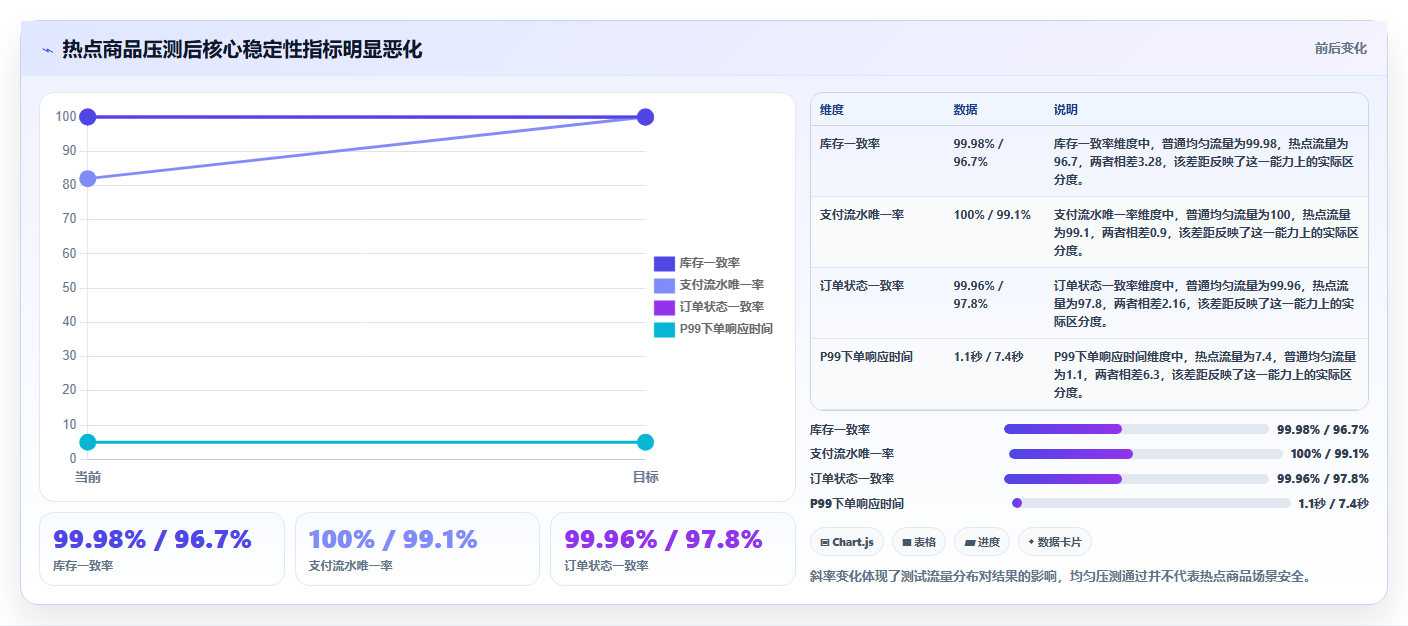Image resolution: width=1408 pixels, height=626 pixels.
Task: Click the 订单状态一致率 progress bar
Action: pos(1136,479)
